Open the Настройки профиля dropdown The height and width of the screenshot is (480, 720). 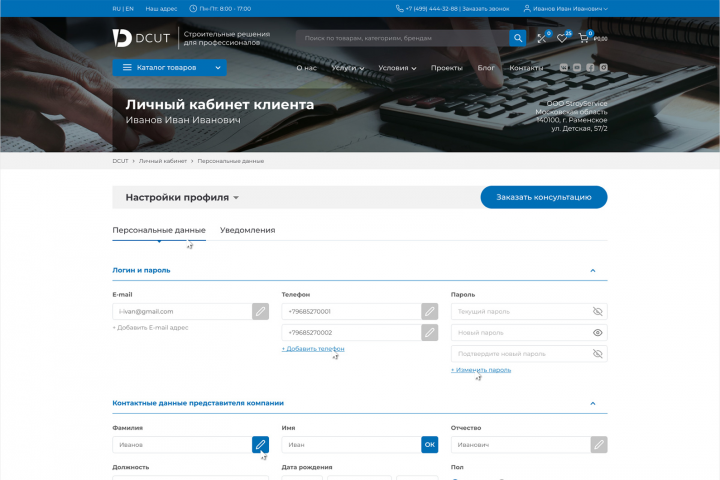click(182, 198)
